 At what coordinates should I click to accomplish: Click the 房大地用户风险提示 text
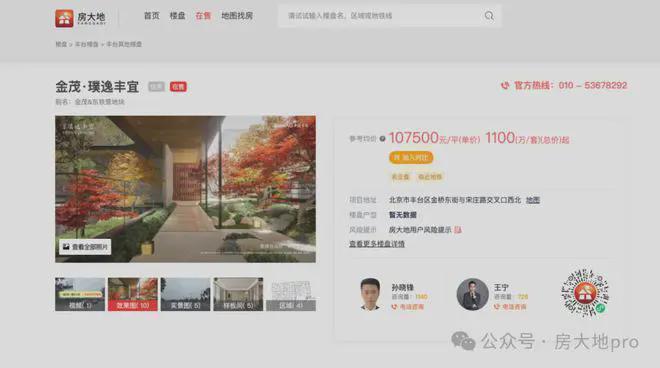coord(420,230)
